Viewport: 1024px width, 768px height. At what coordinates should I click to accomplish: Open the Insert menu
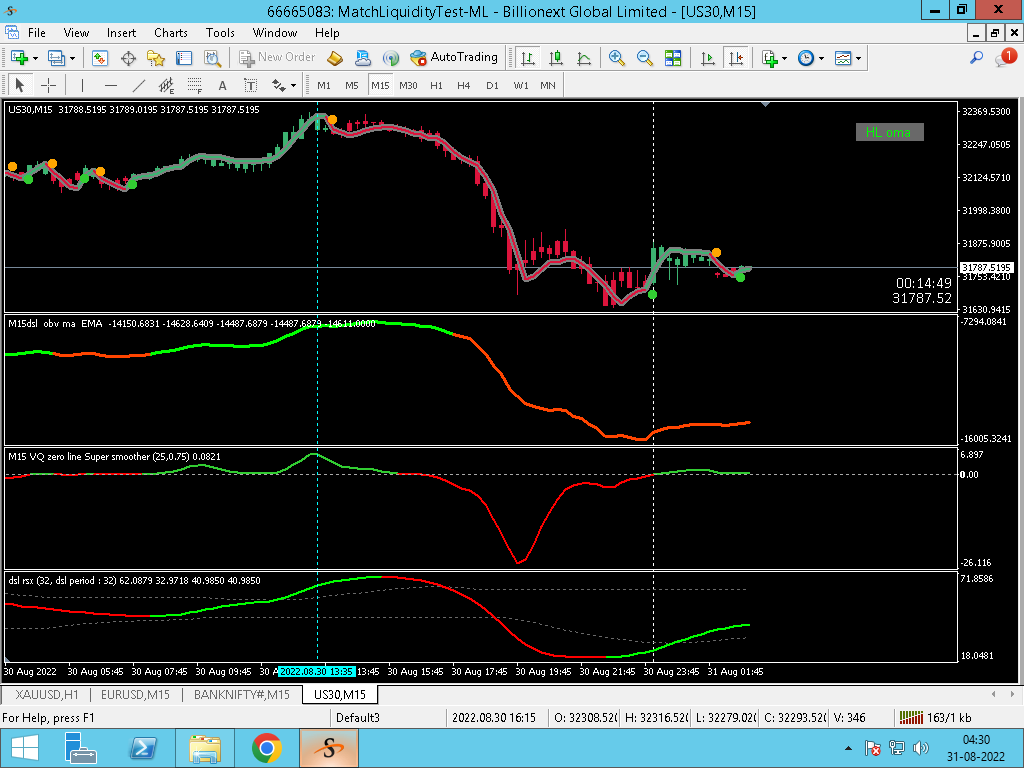[x=121, y=33]
